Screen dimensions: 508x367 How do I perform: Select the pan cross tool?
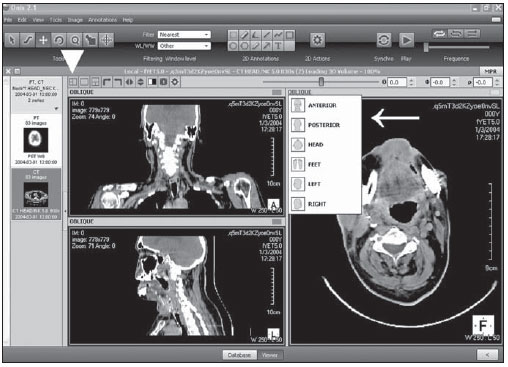tap(43, 40)
